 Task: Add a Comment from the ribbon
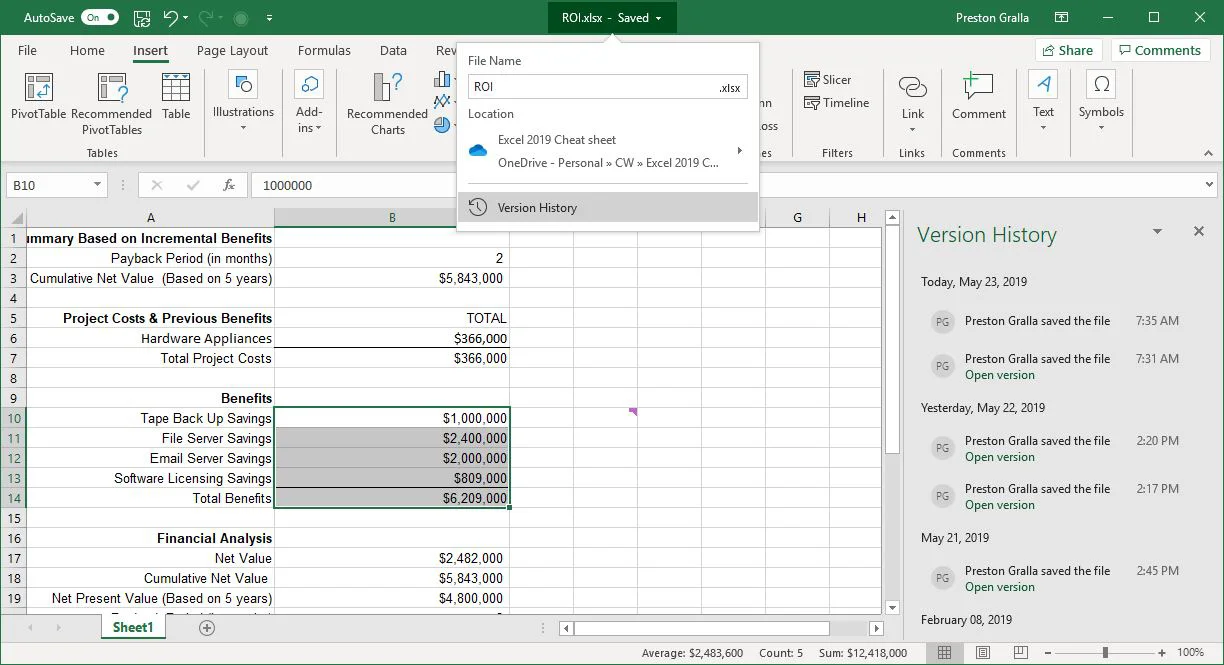(979, 97)
